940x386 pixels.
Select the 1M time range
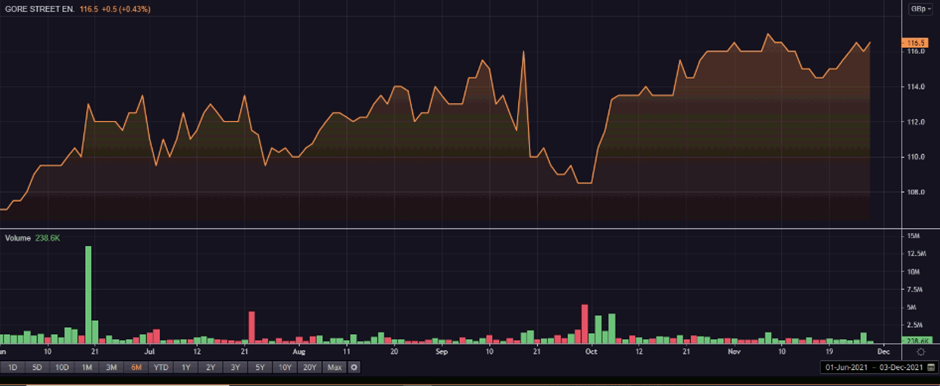tap(86, 367)
